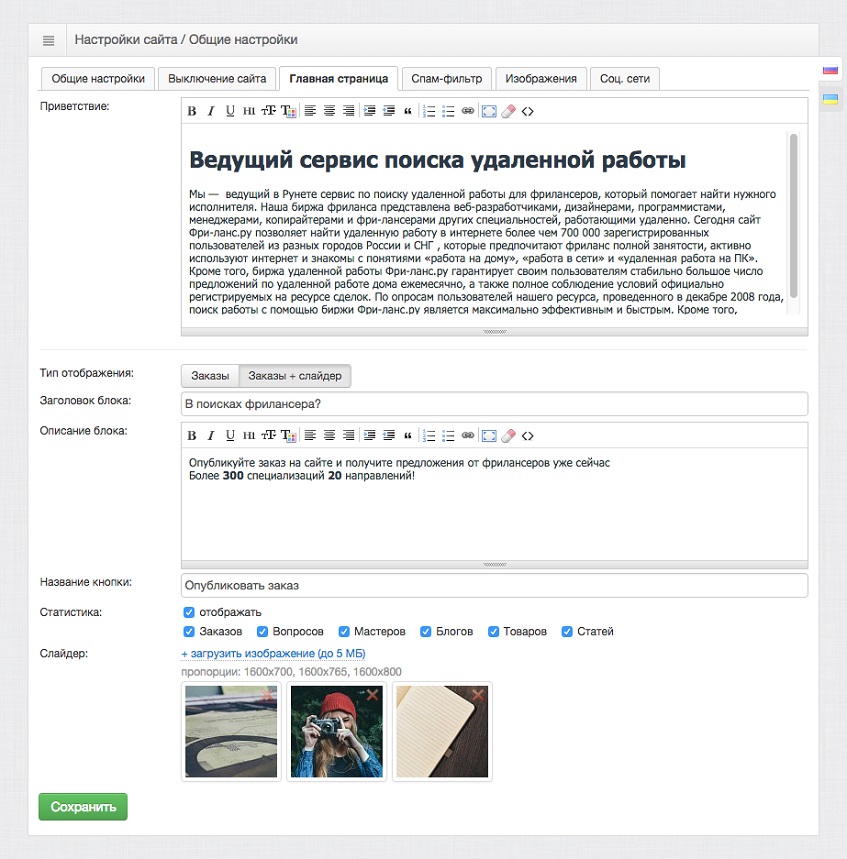847x859 pixels.
Task: Toggle fullscreen mode in the greeting editor
Action: click(489, 111)
